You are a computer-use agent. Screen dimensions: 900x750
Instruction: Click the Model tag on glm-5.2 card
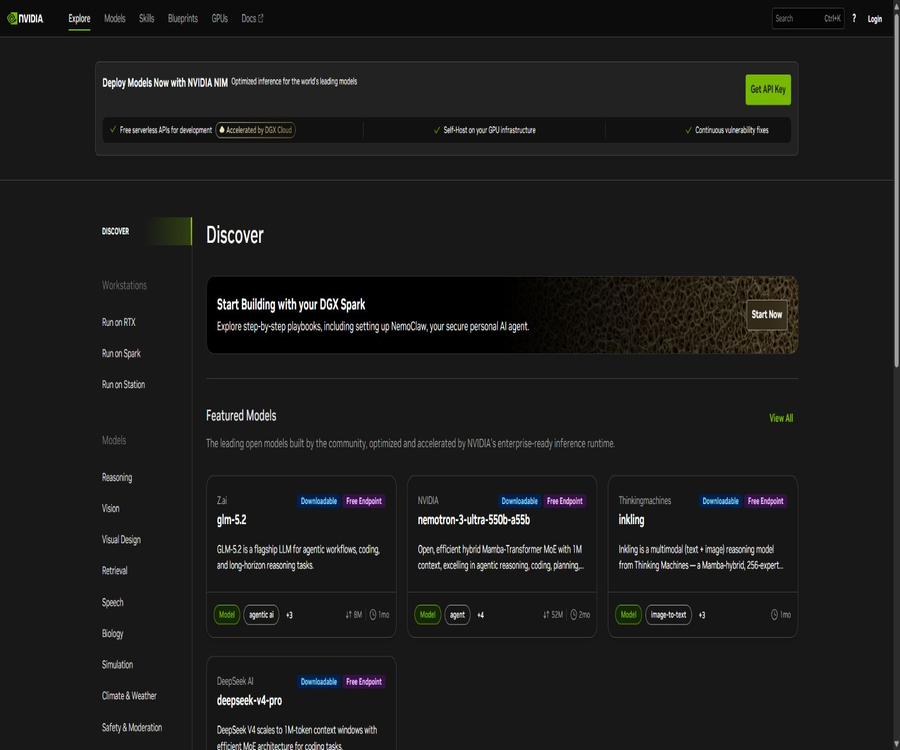(227, 615)
